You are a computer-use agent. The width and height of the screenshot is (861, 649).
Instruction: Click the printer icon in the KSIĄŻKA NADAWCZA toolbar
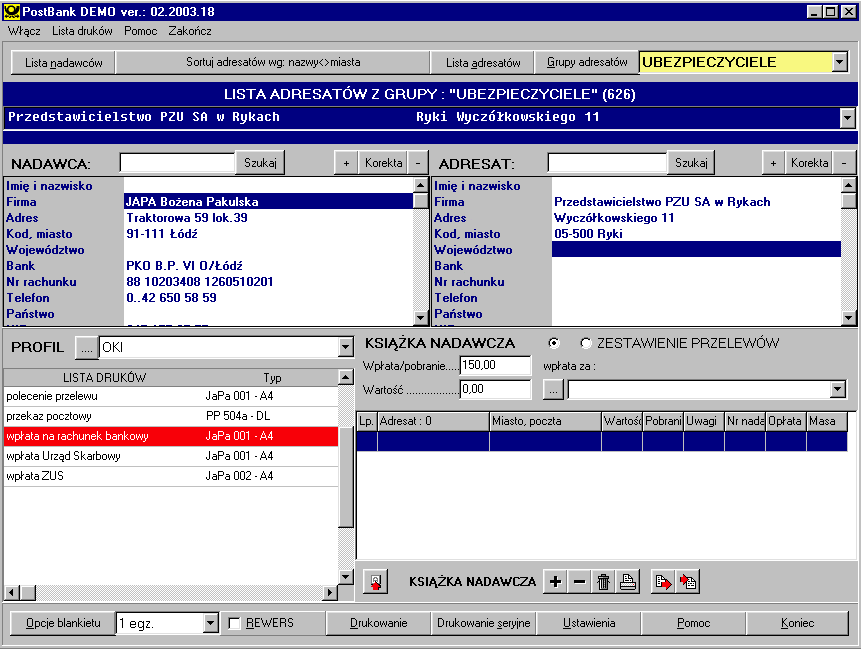[628, 581]
